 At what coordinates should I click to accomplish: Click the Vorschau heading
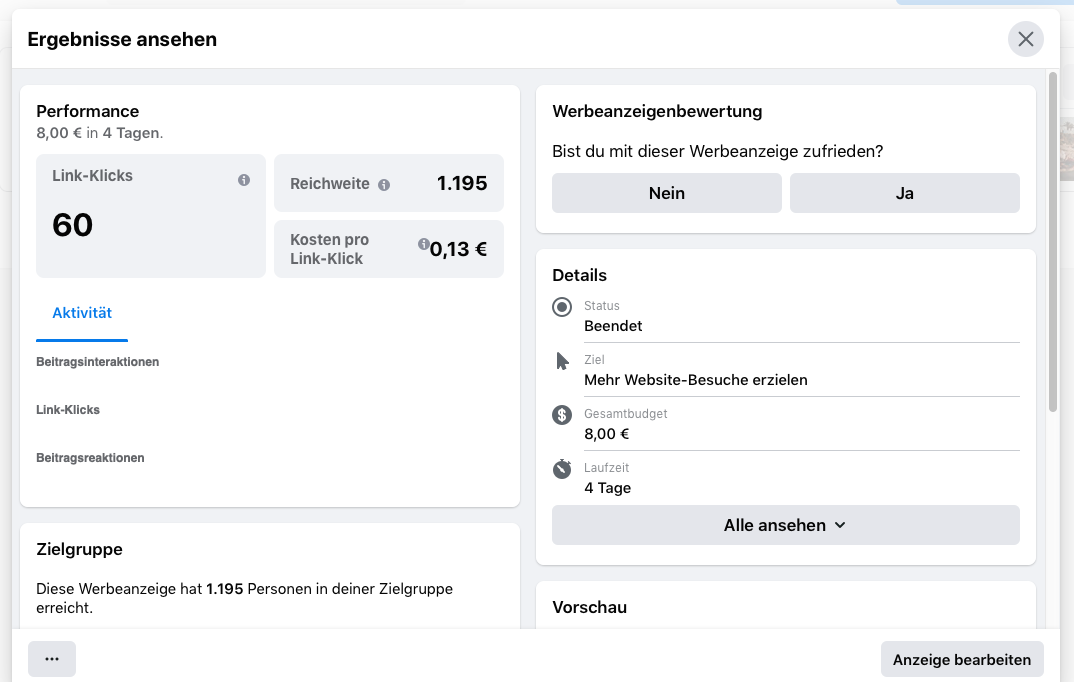(590, 607)
